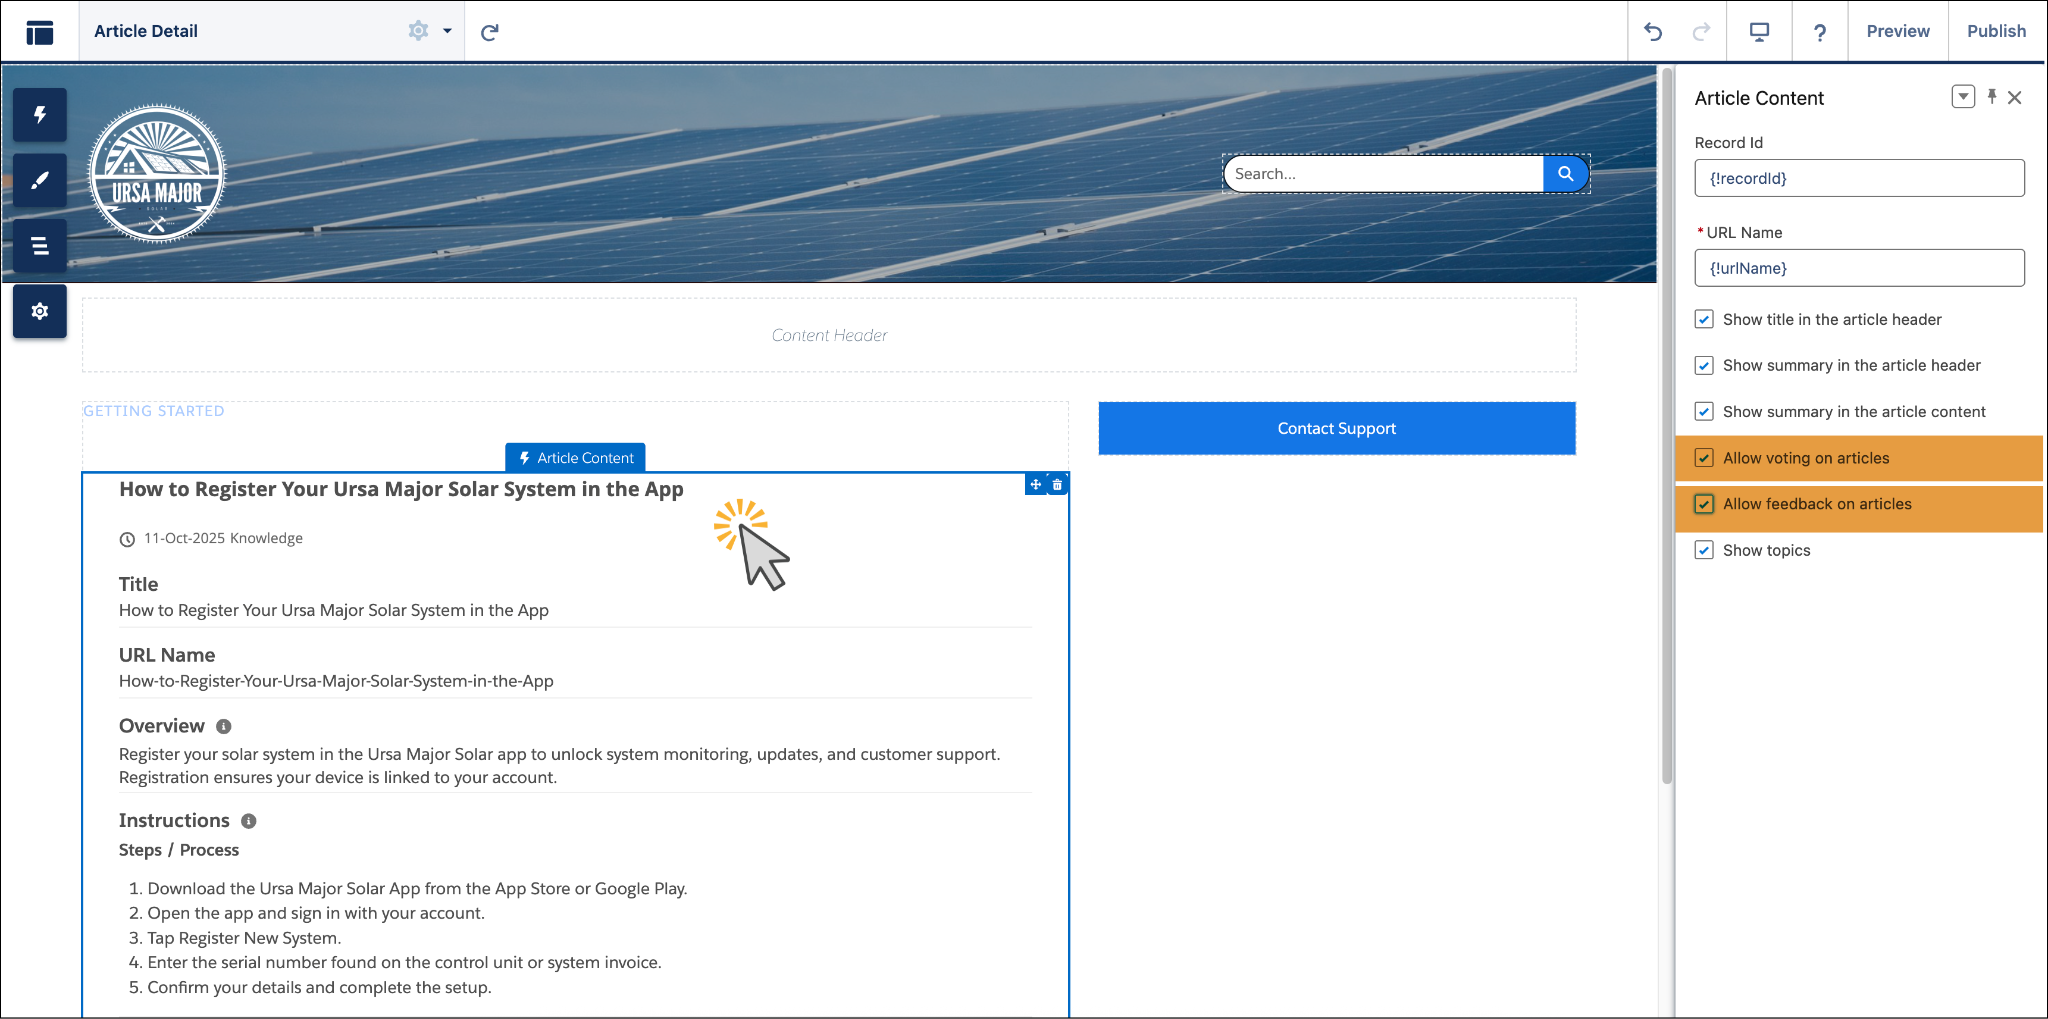This screenshot has height=1019, width=2048.
Task: Click the article heading How to Register
Action: [401, 489]
